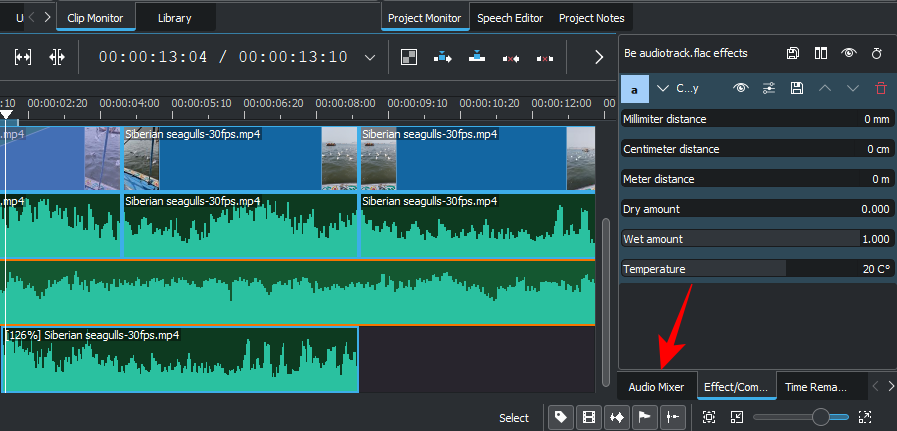Click the save effect stack icon

pyautogui.click(x=792, y=54)
